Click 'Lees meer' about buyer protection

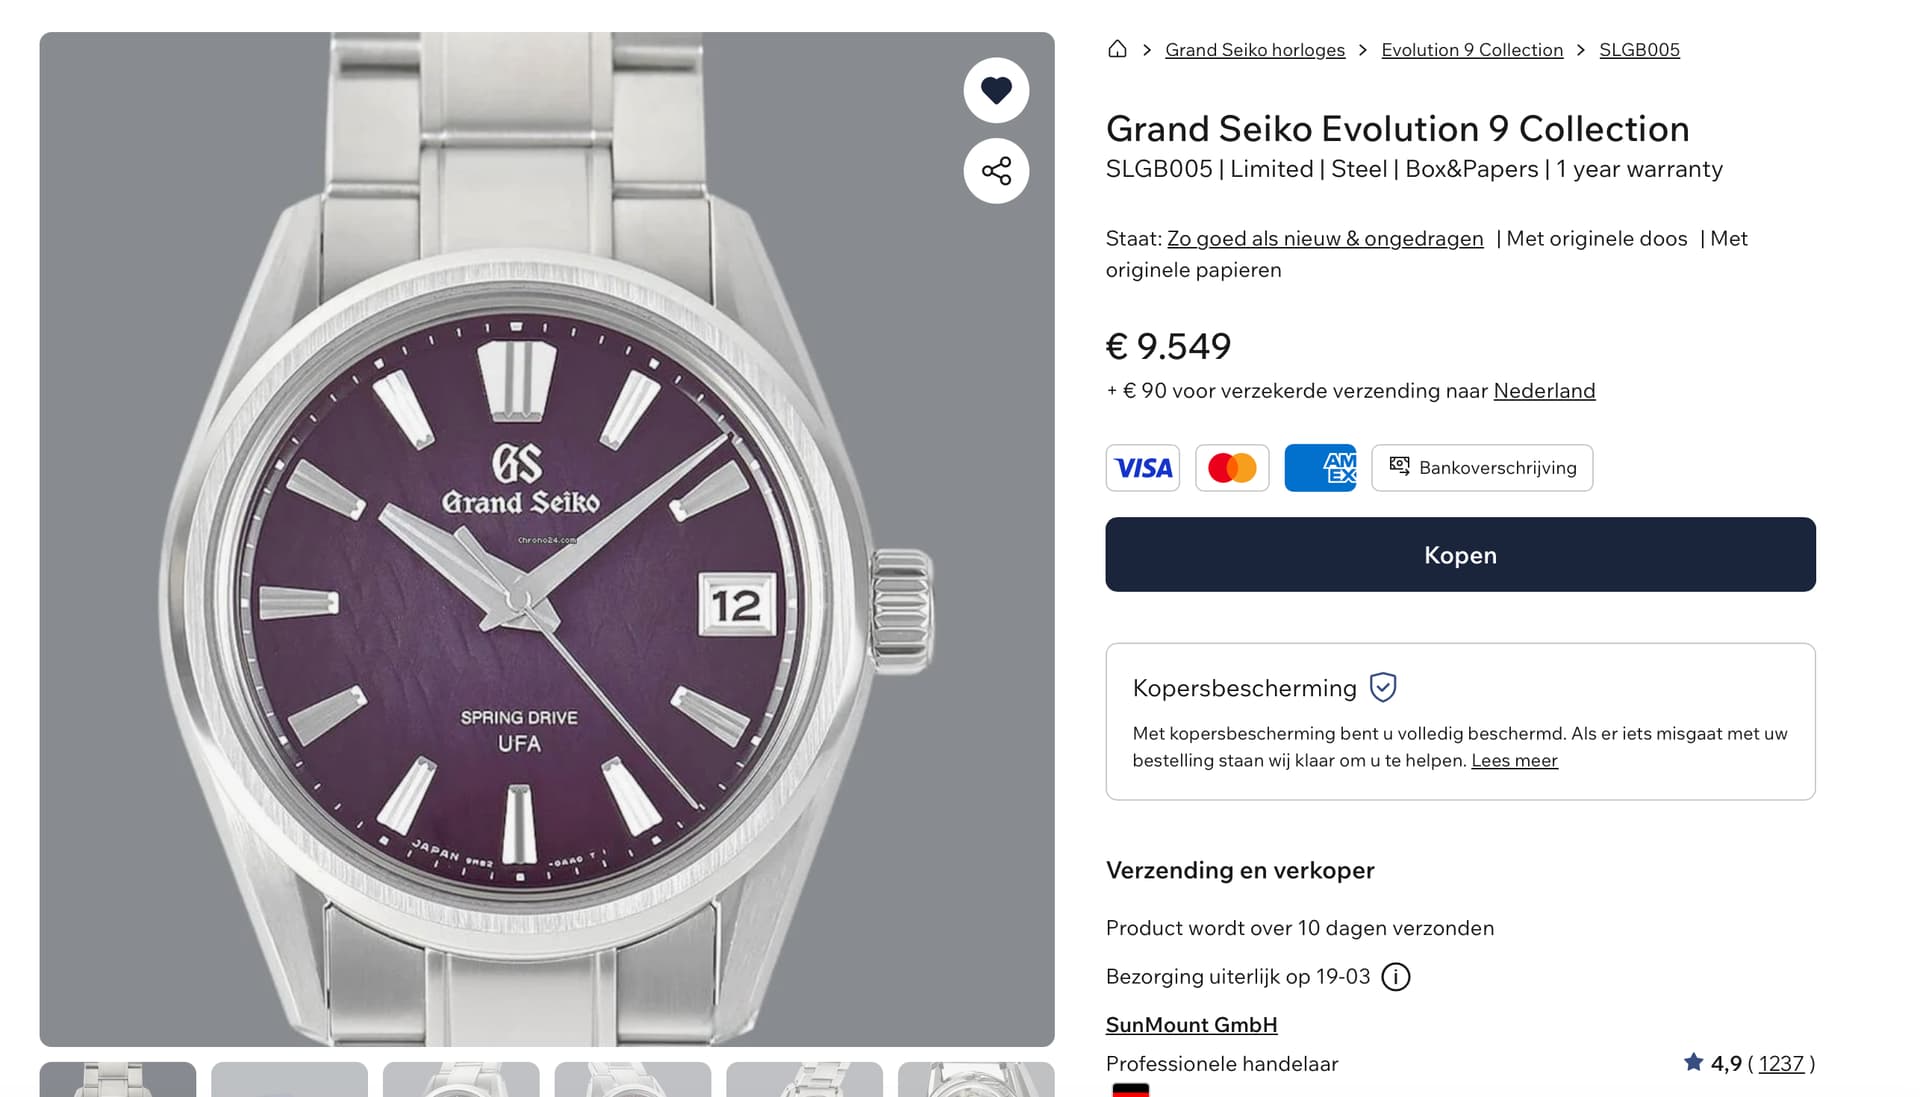1514,761
